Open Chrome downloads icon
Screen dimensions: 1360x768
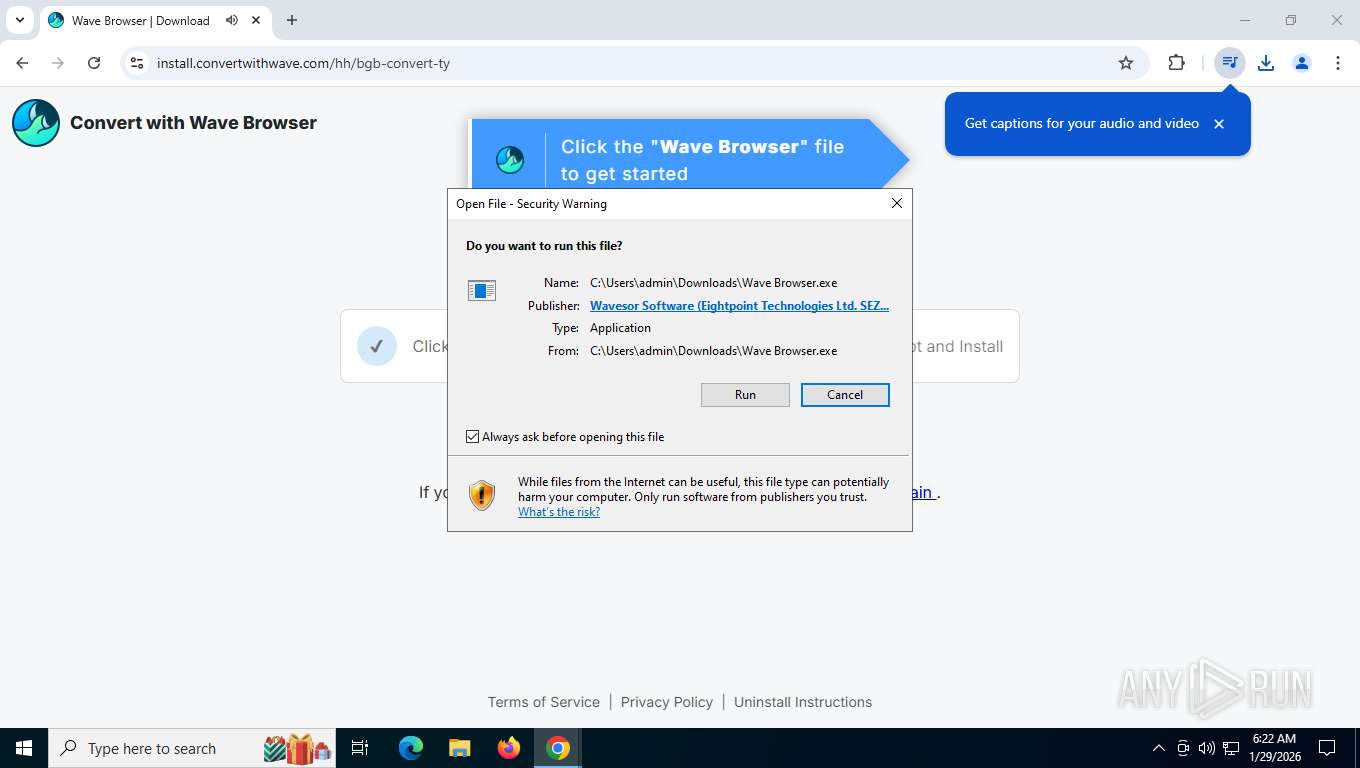[x=1266, y=63]
